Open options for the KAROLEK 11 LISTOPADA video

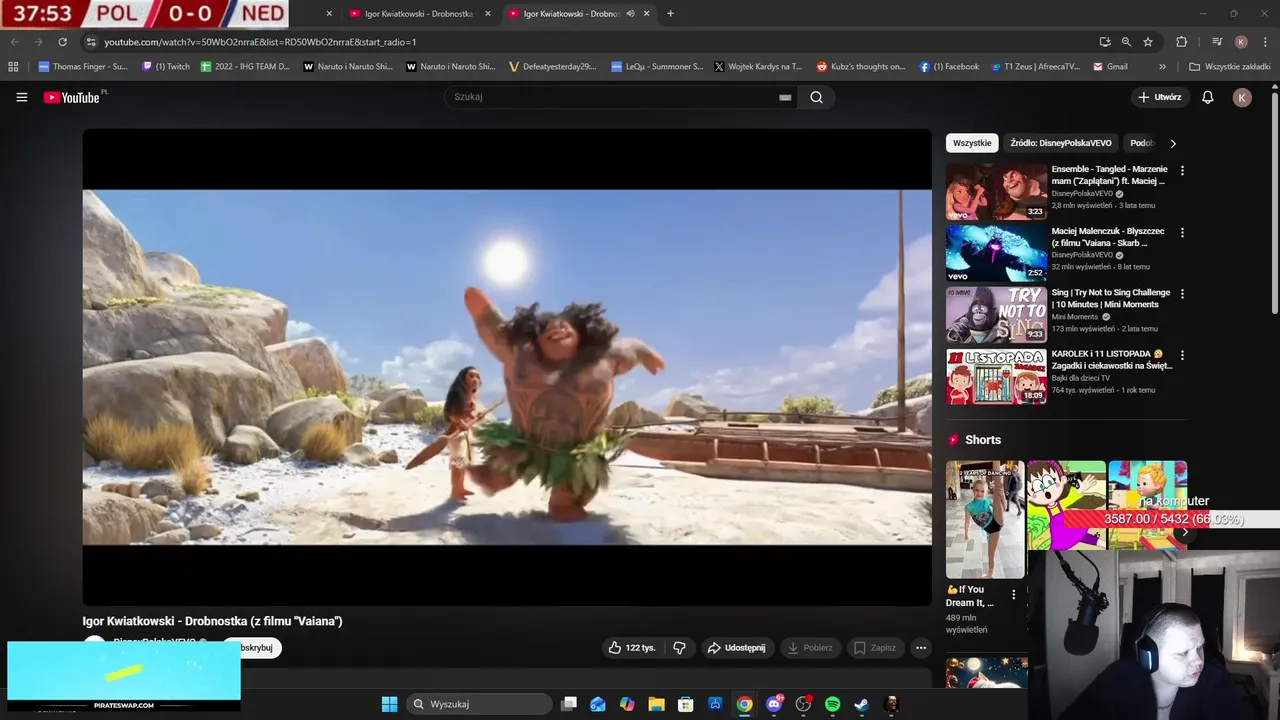pyautogui.click(x=1182, y=355)
